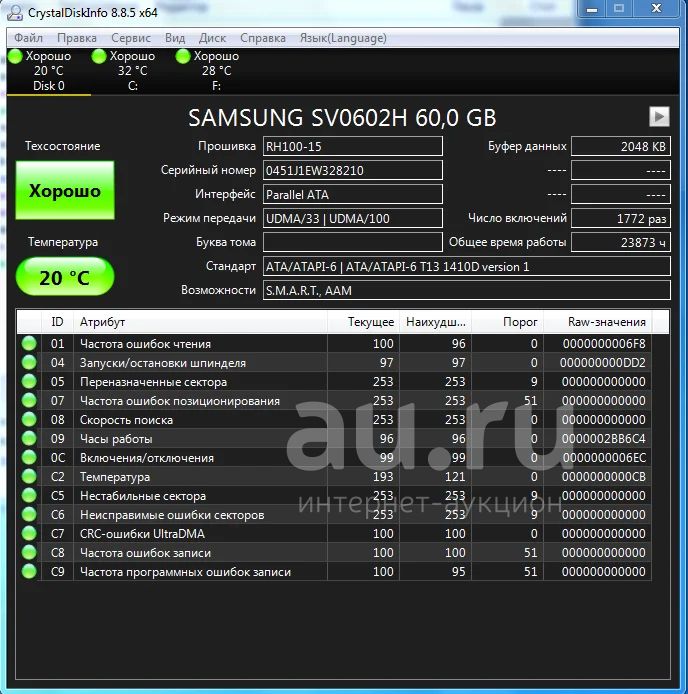The image size is (688, 694).
Task: Click green status dot of Disk 0
Action: click(15, 56)
